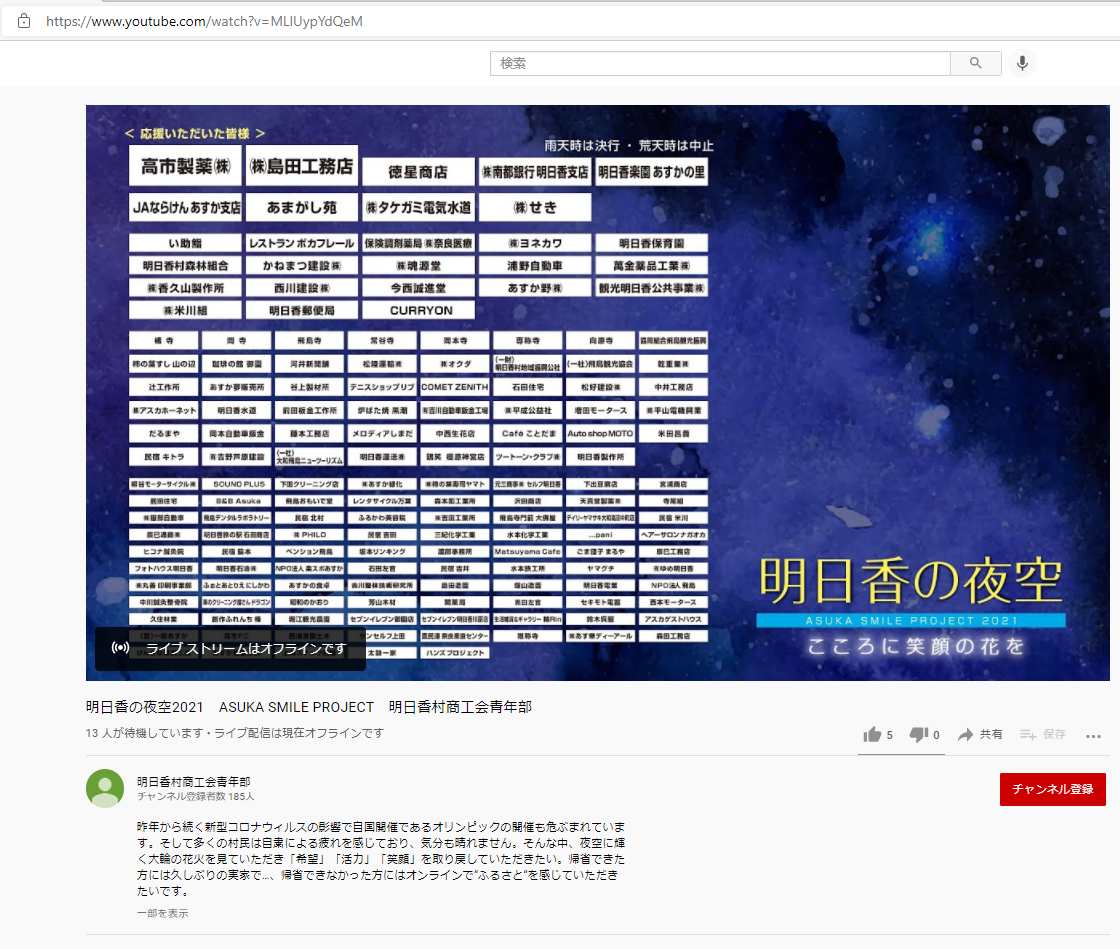Viewport: 1120px width, 949px height.
Task: Click the 応援いただいた皆様 heading in video
Action: [x=194, y=134]
